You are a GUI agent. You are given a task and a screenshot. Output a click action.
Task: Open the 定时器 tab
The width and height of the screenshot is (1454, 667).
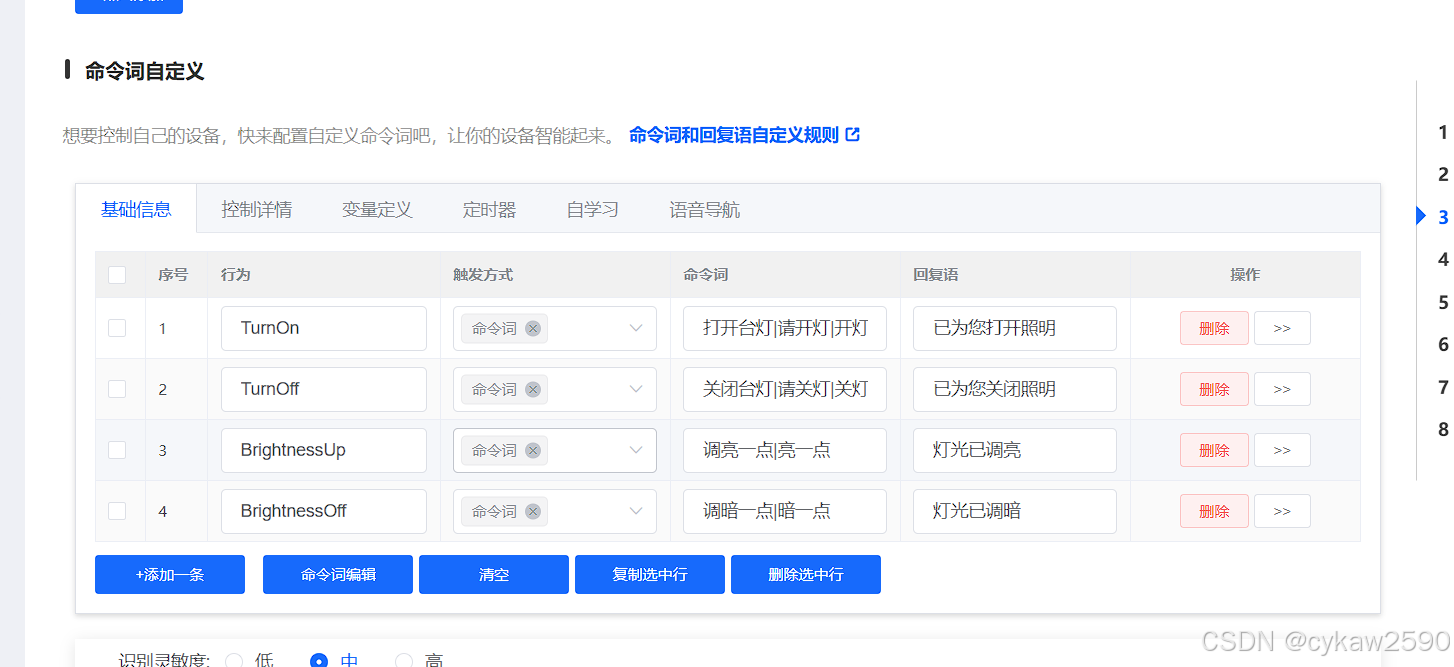tap(490, 210)
